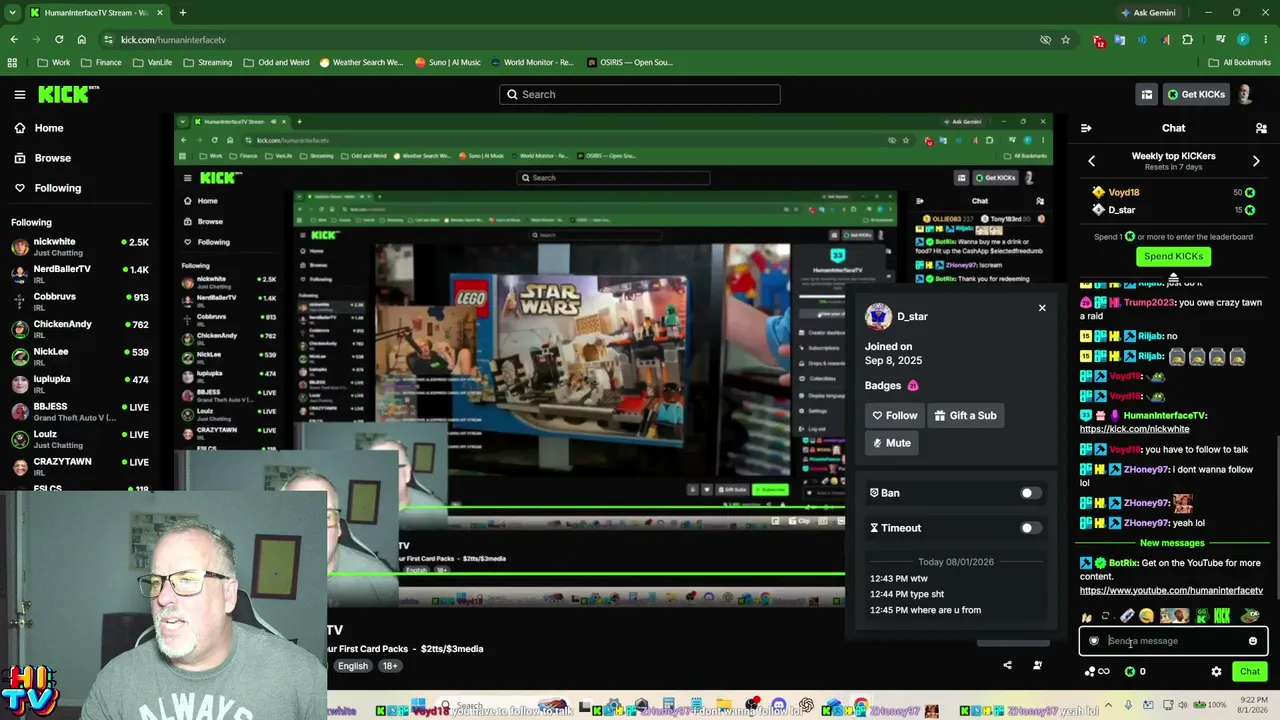Open a new browser tab
This screenshot has width=1280, height=720.
pos(182,13)
